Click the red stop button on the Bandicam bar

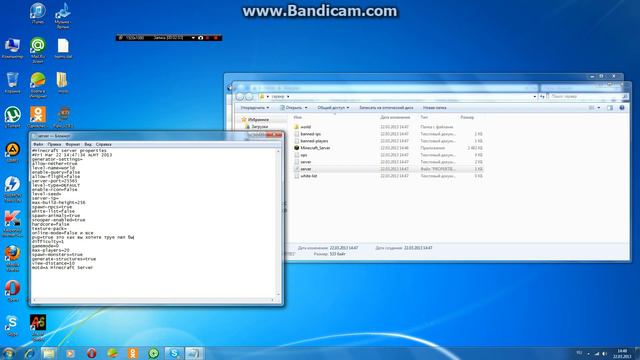(216, 38)
